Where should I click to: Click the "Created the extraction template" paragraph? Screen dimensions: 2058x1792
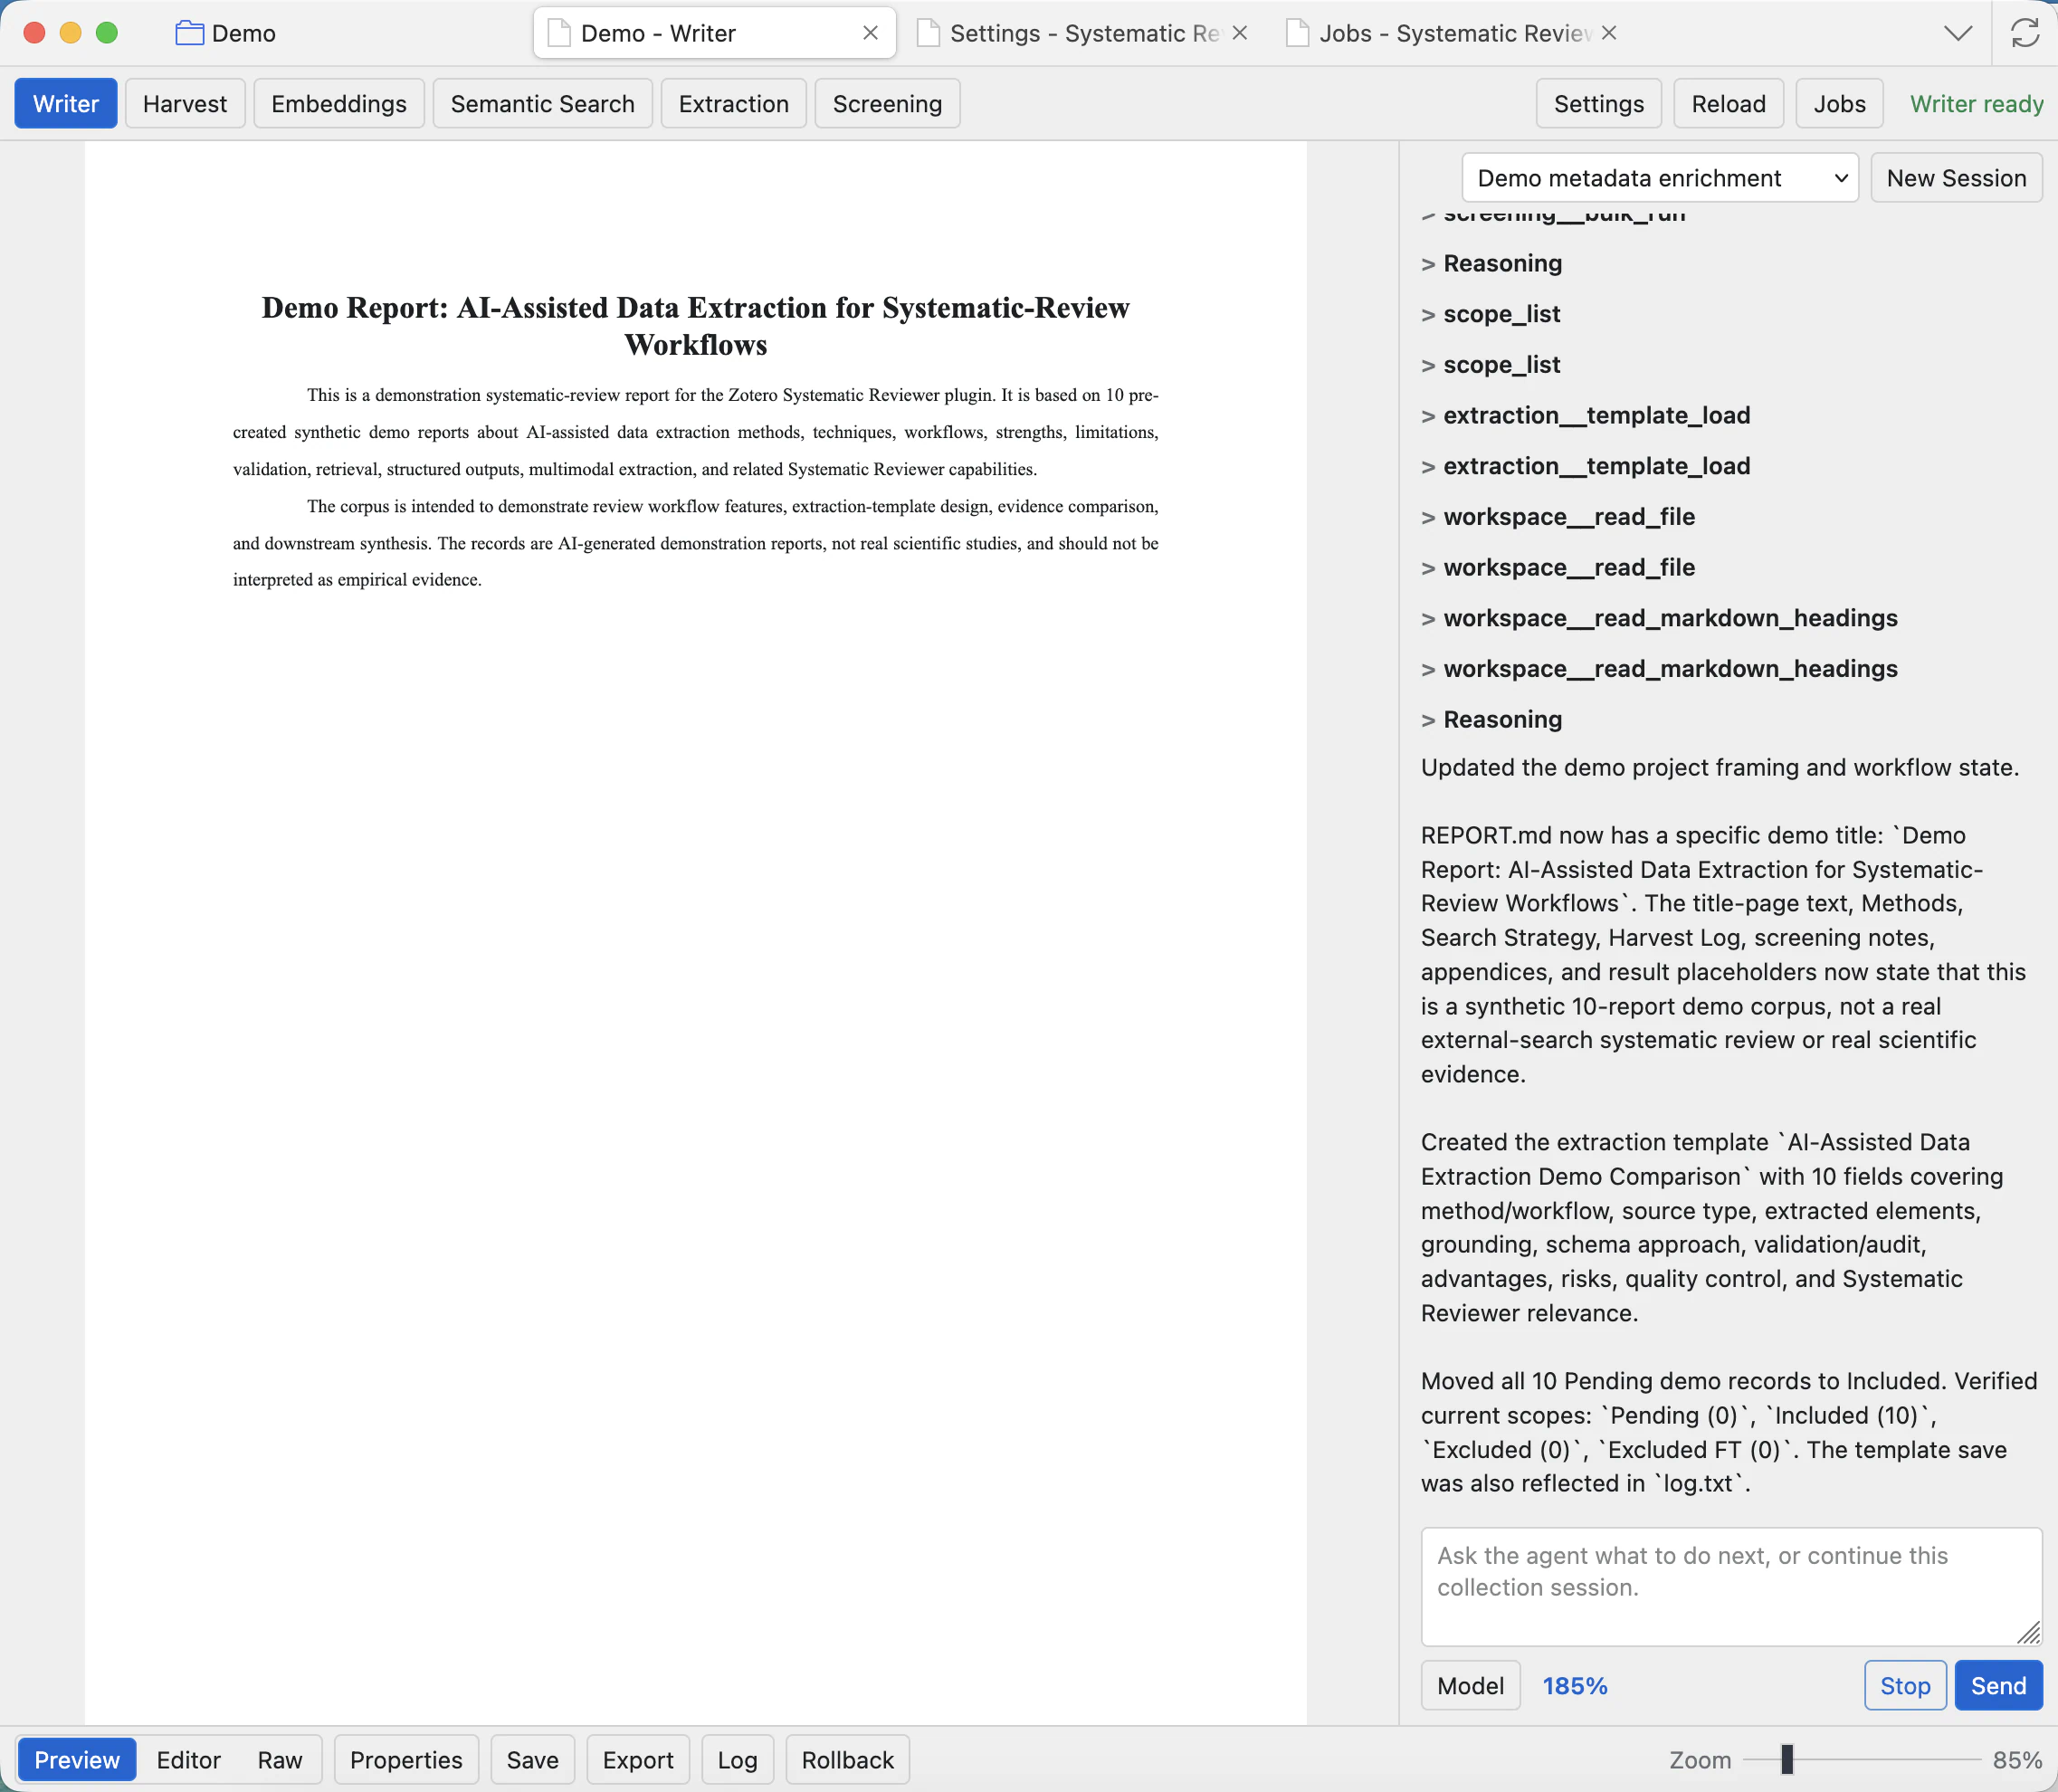click(x=1712, y=1228)
